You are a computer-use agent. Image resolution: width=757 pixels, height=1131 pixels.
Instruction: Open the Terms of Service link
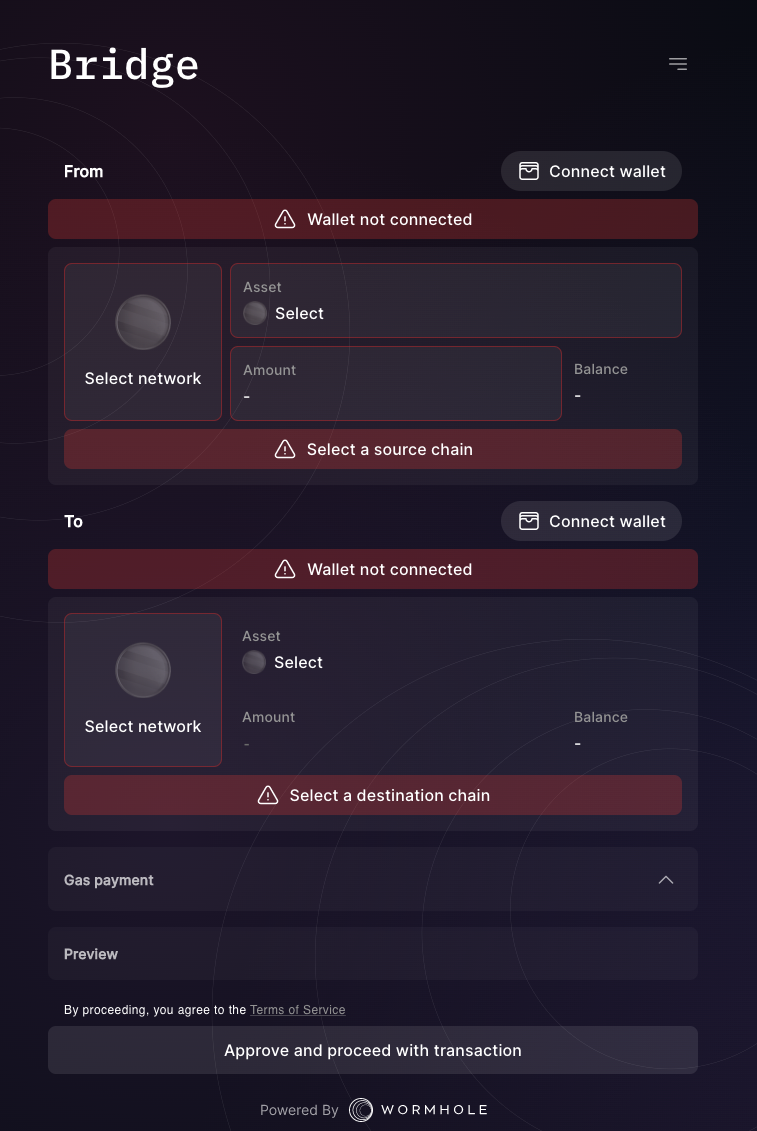coord(297,1010)
